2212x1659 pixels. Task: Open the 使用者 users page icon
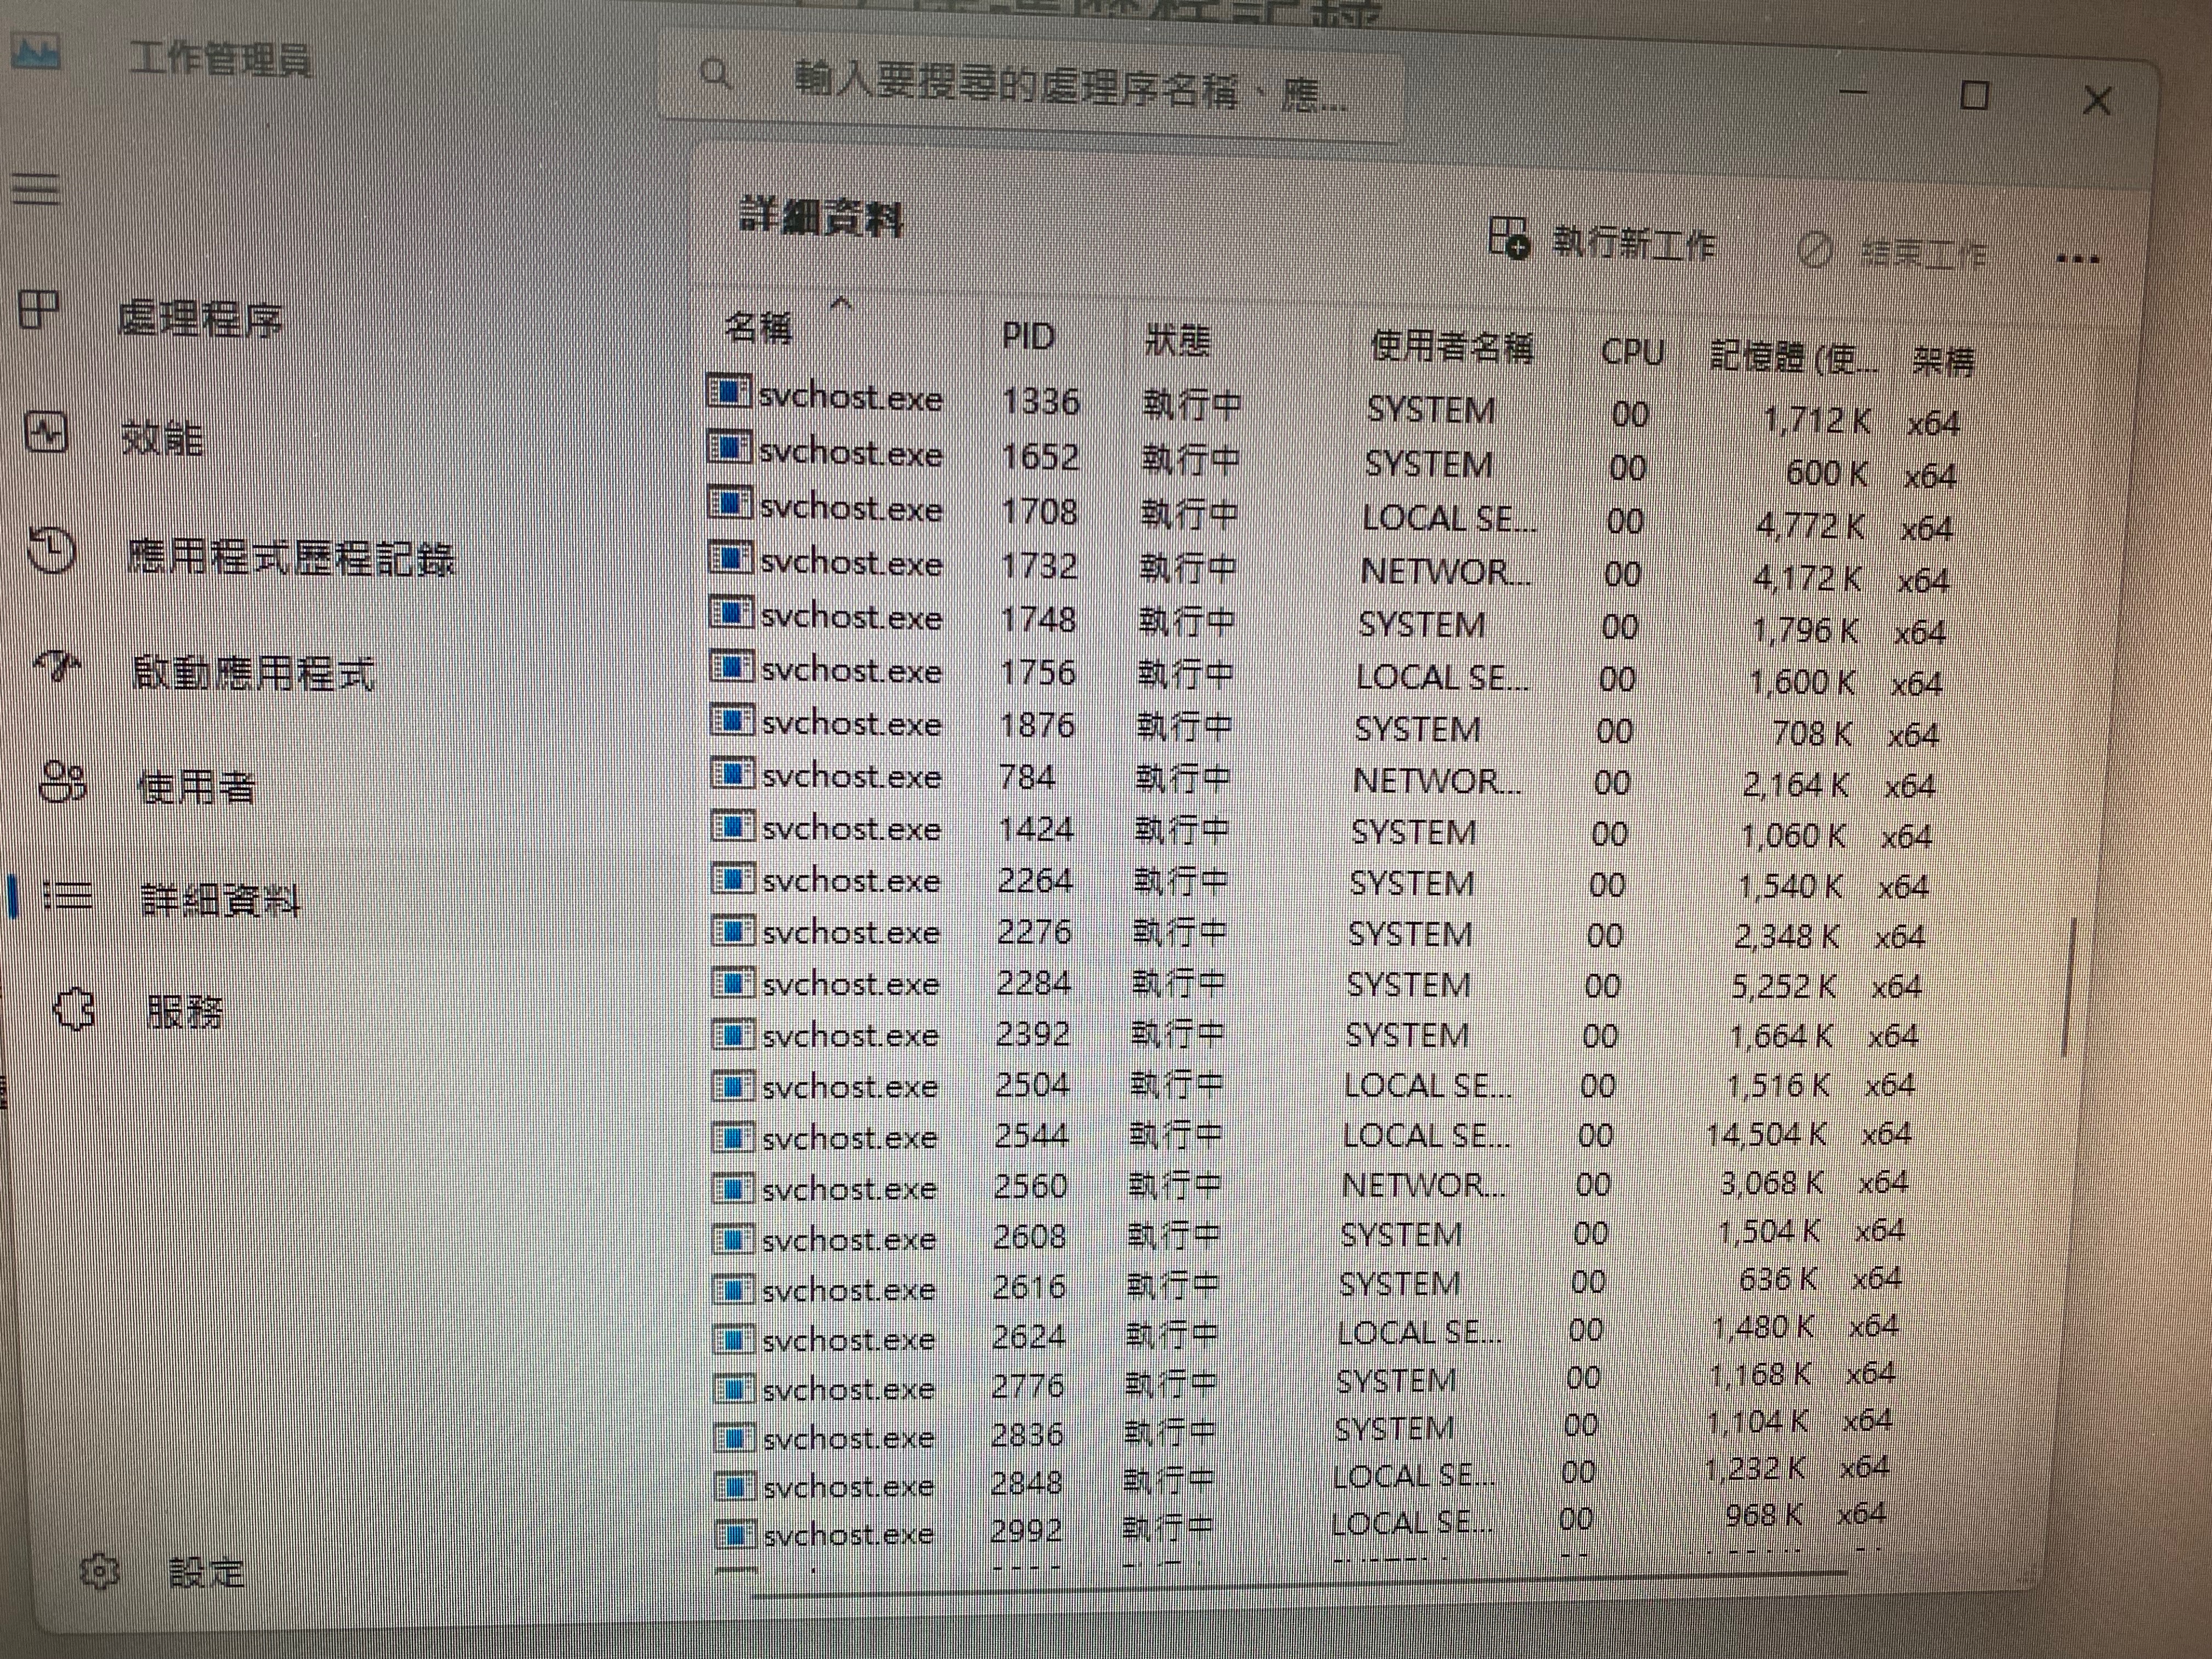[63, 782]
